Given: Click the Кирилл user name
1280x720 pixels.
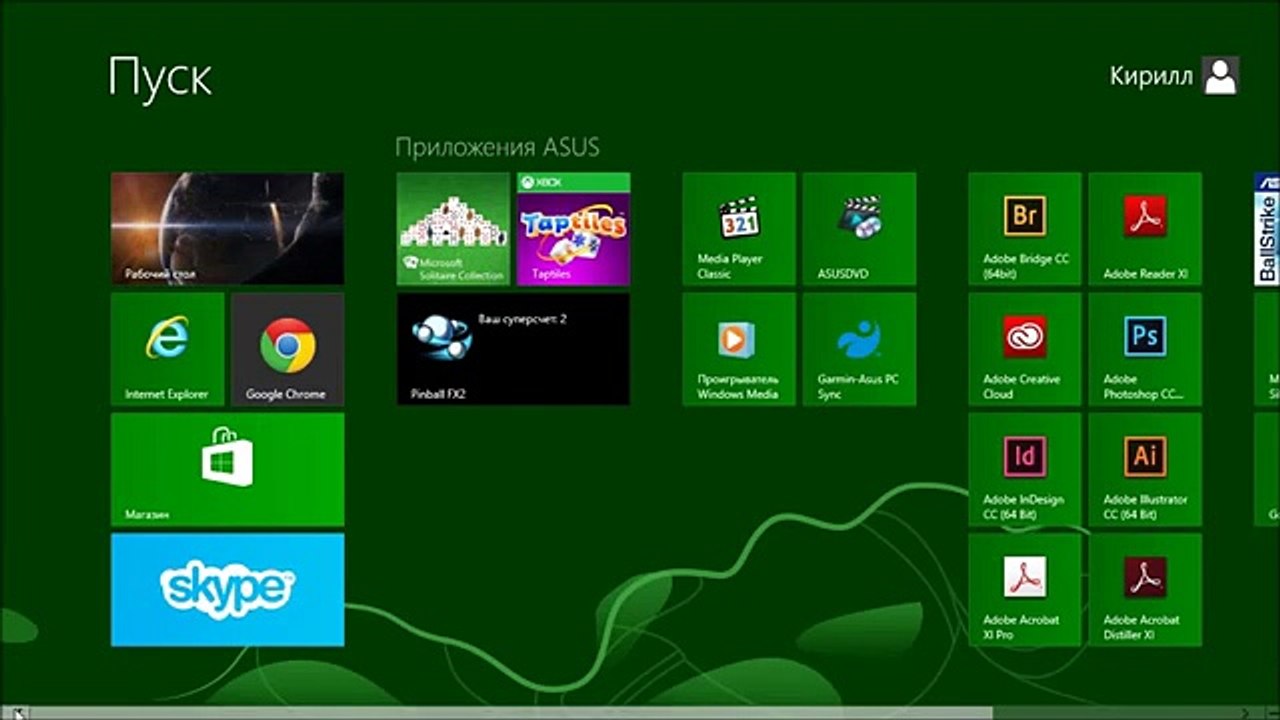Looking at the screenshot, I should click(x=1152, y=76).
